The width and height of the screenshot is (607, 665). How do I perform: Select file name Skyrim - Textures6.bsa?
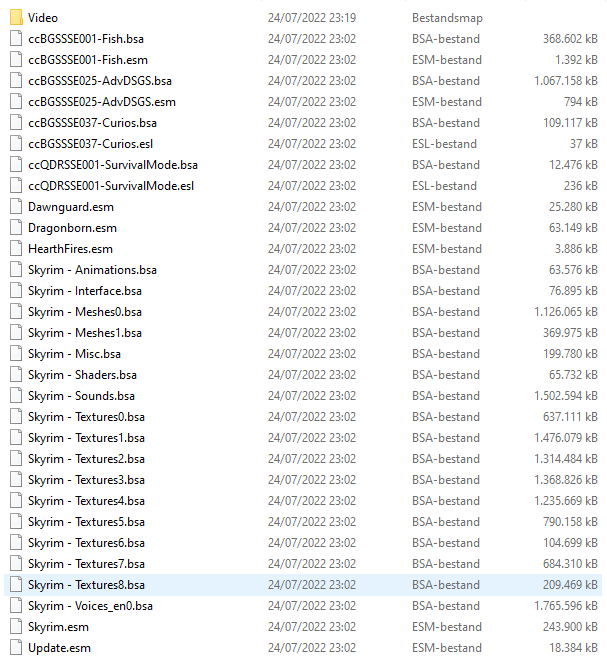87,542
